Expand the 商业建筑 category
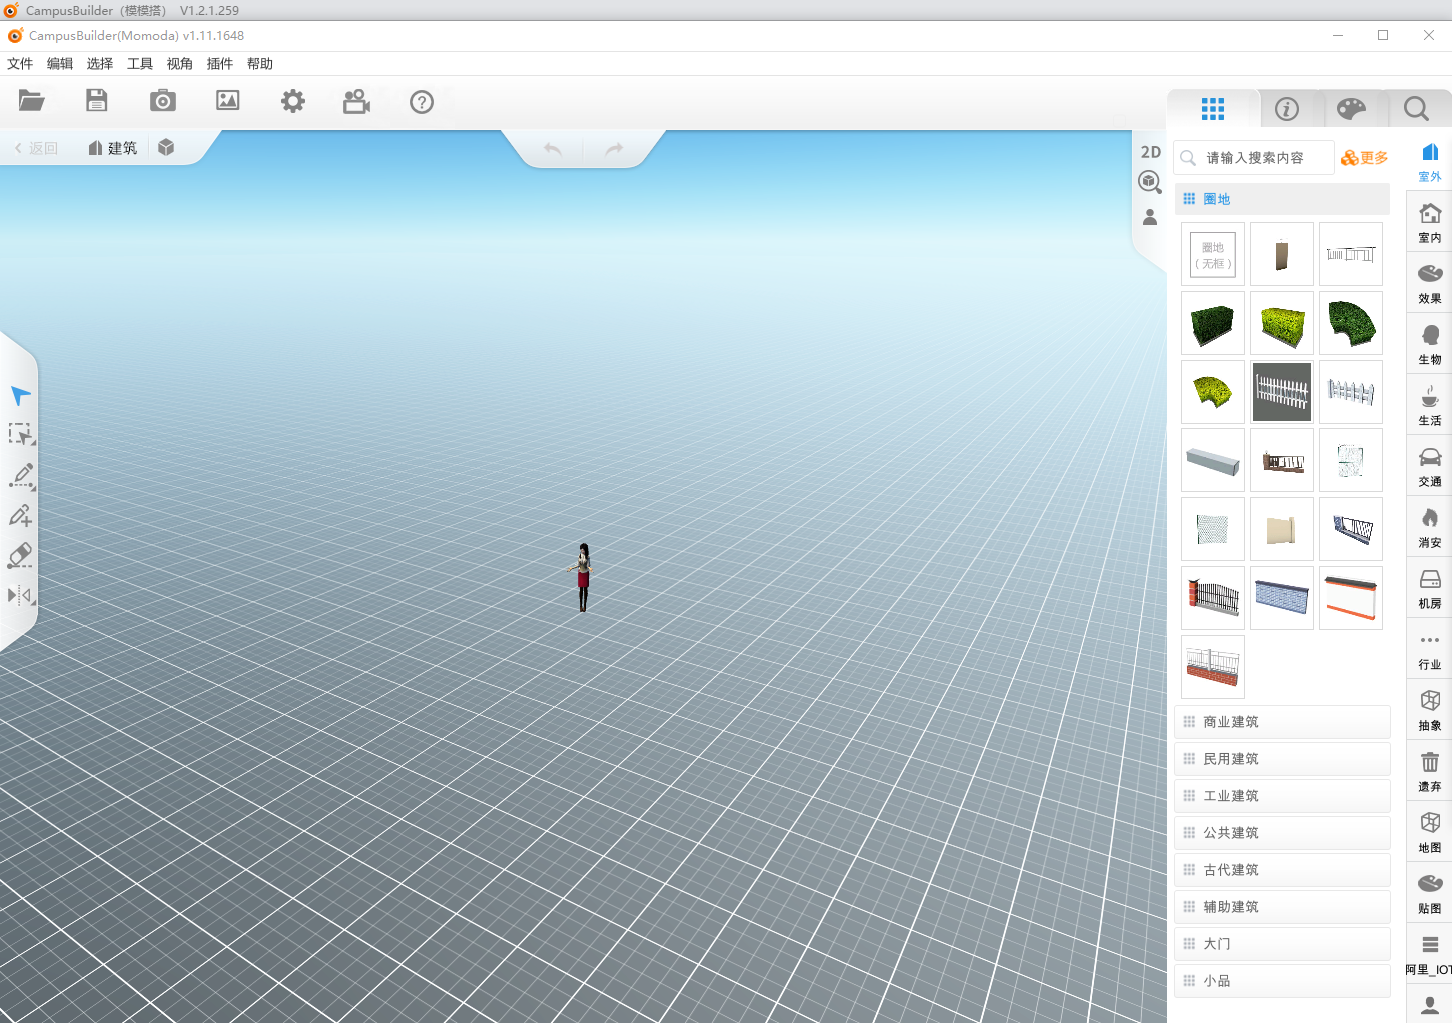 [x=1282, y=721]
